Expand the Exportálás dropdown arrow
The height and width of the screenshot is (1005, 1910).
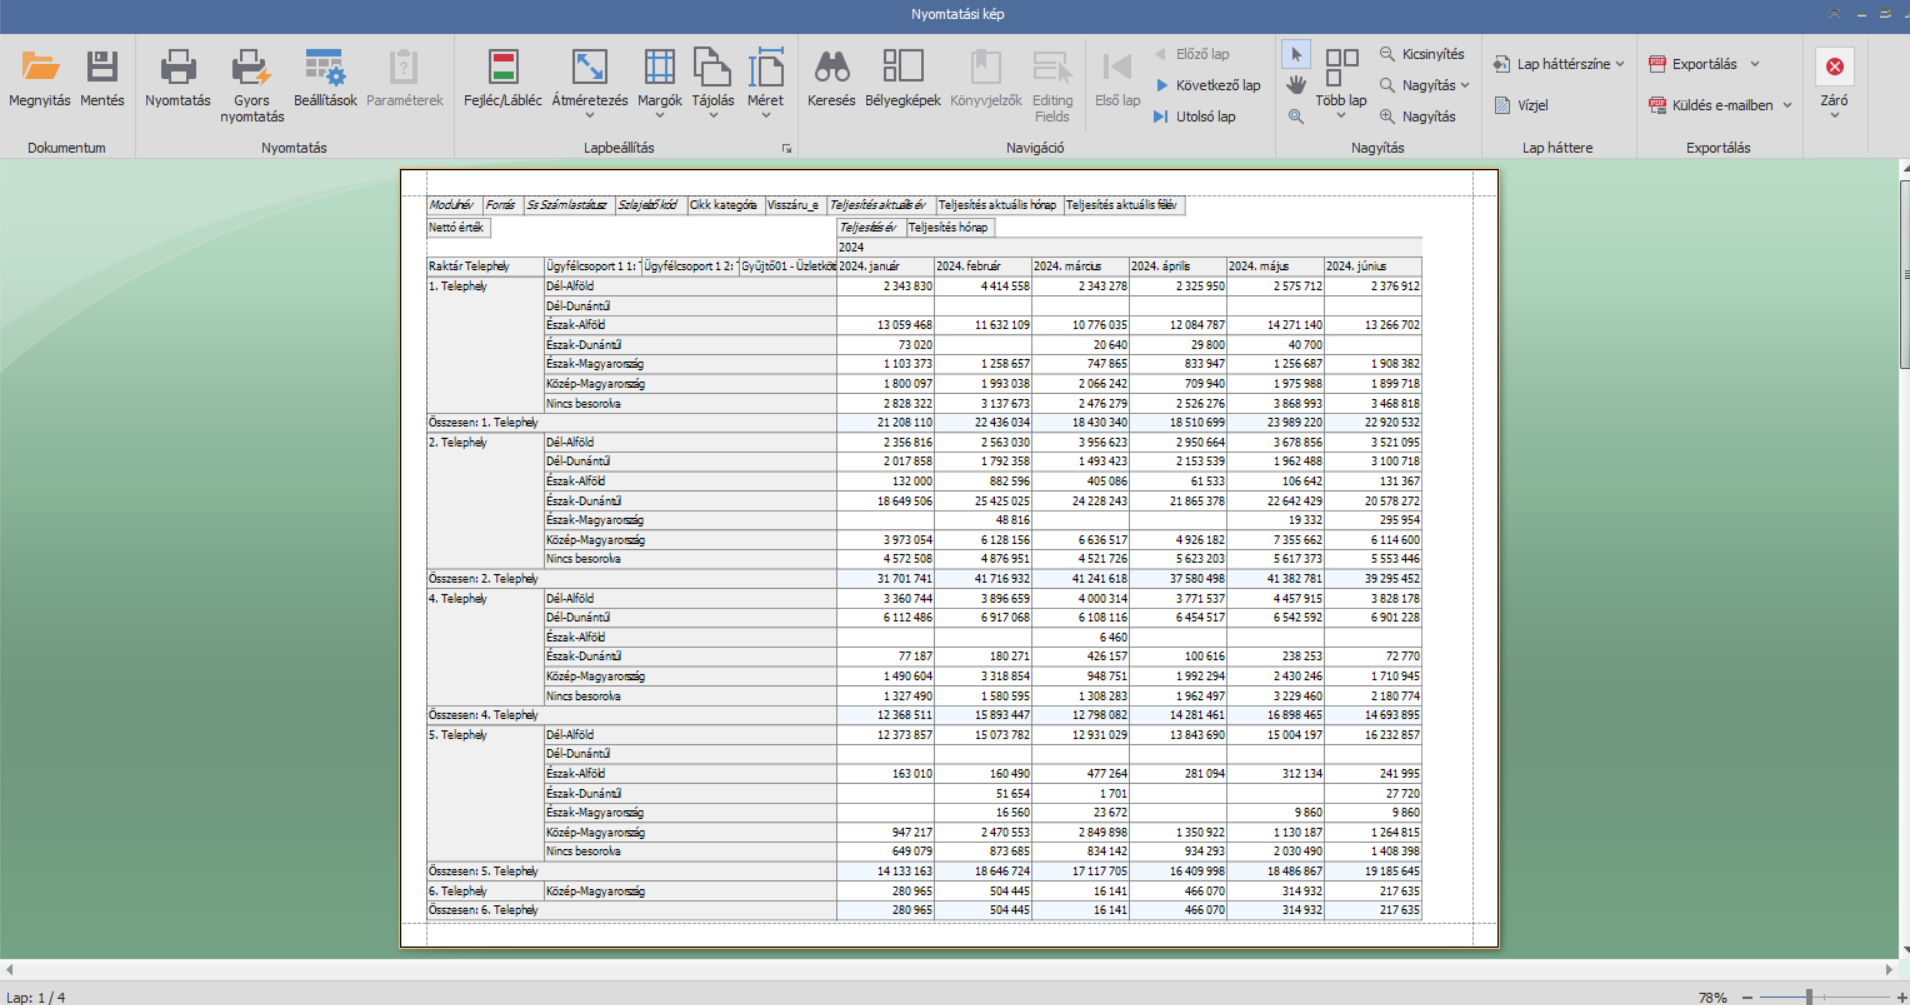point(1755,64)
